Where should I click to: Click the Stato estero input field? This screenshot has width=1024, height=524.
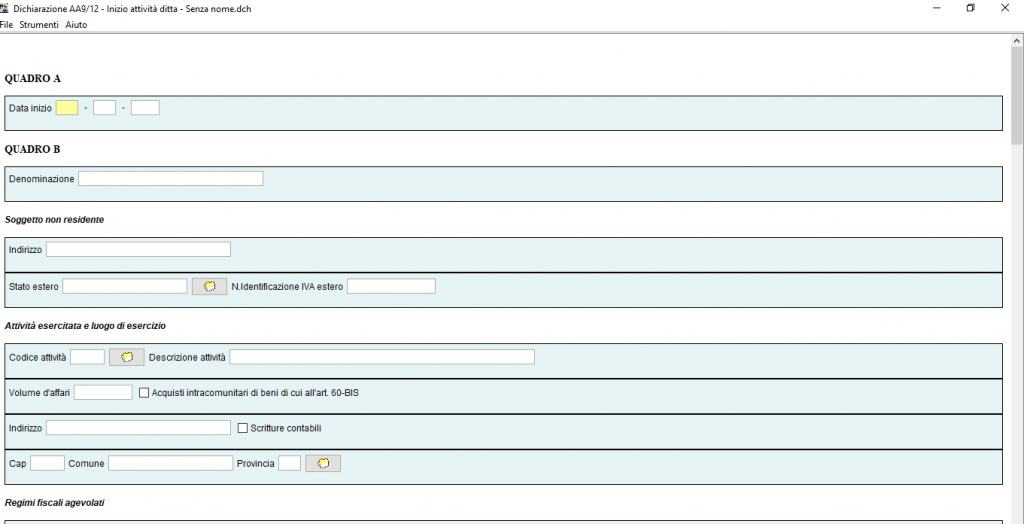click(124, 286)
